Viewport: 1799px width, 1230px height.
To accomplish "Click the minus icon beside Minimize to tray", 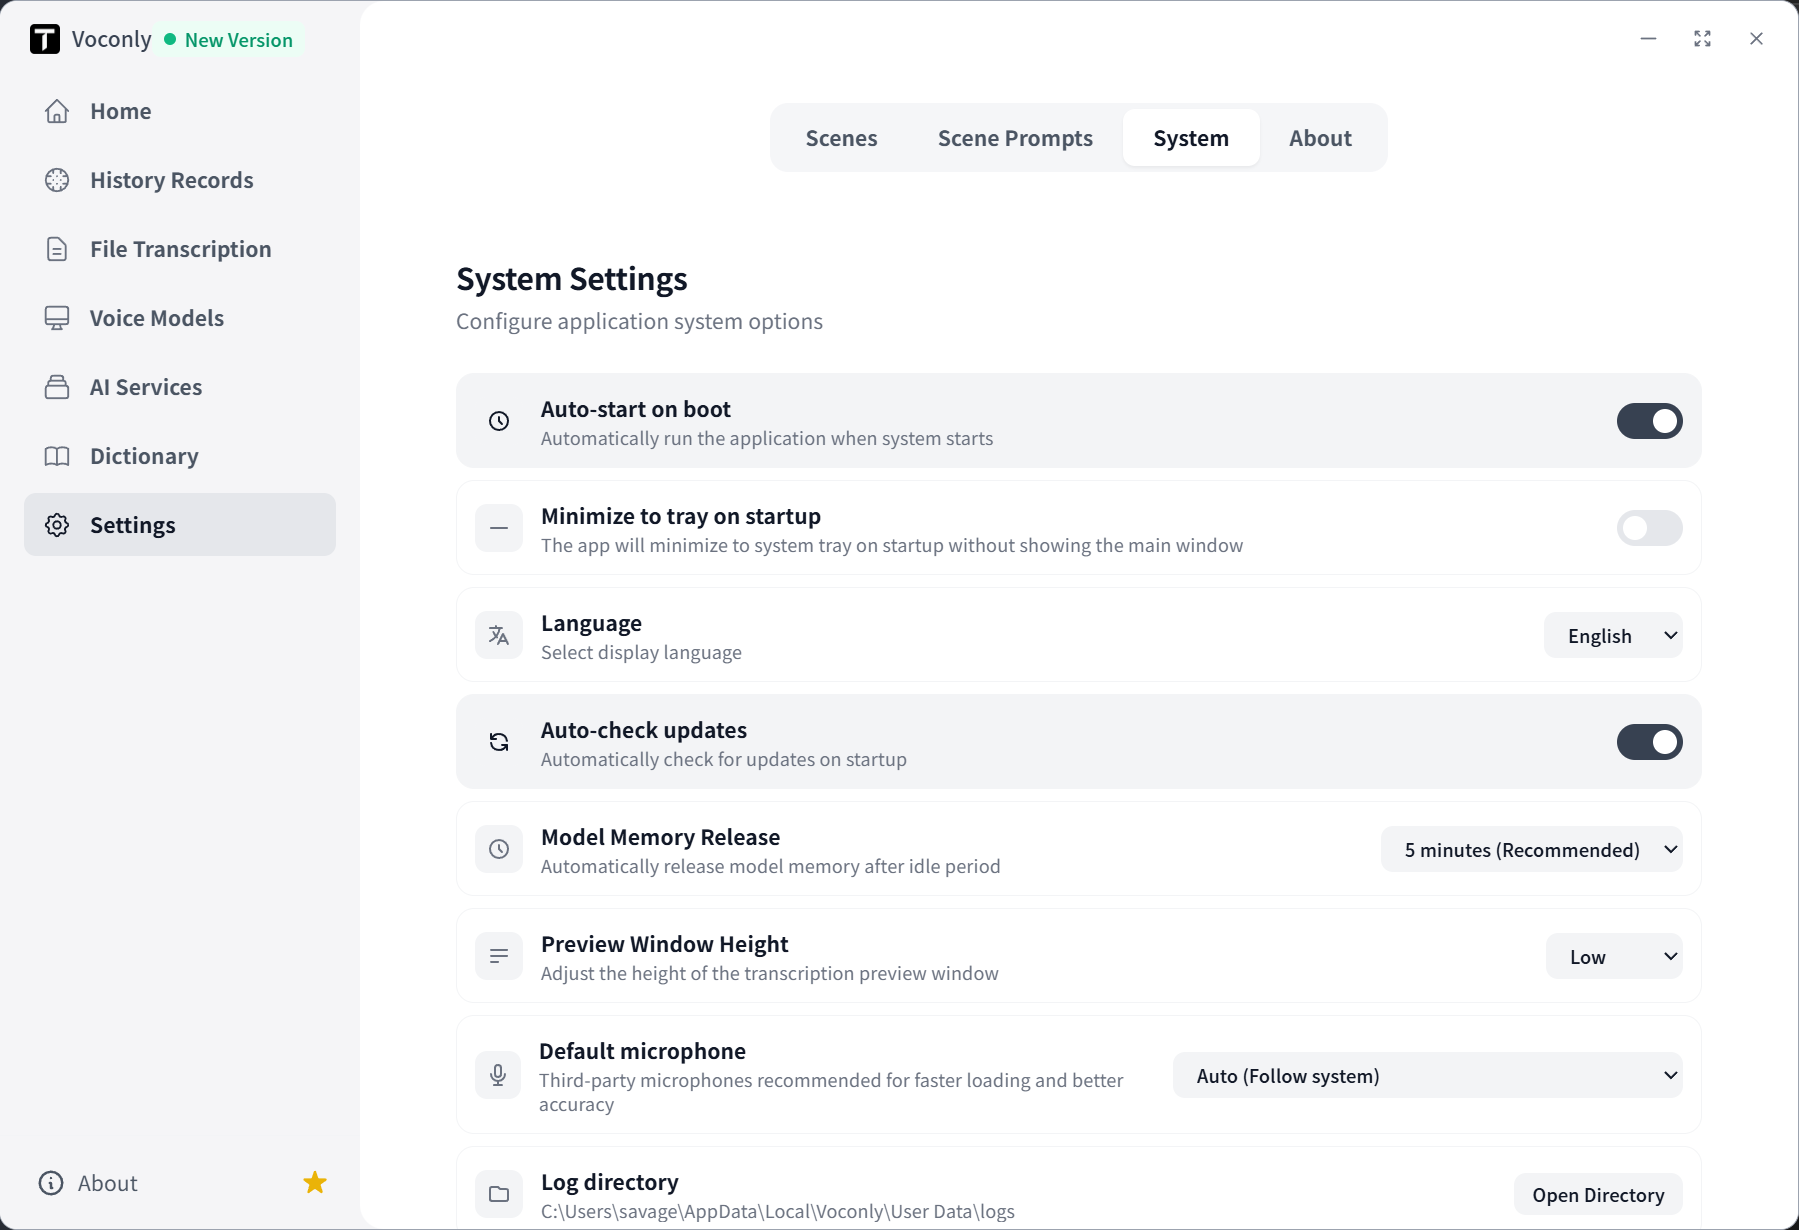I will [x=499, y=528].
